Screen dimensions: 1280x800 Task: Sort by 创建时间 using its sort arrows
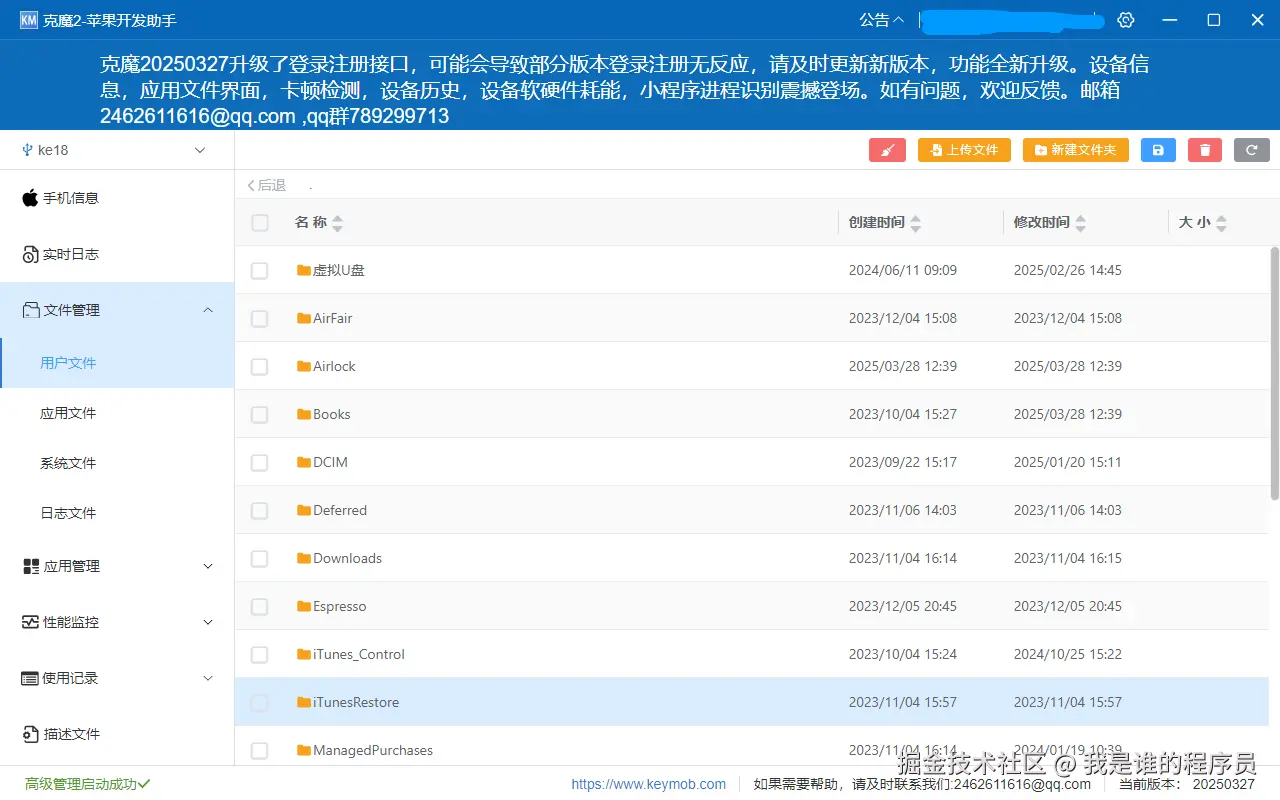[x=916, y=223]
